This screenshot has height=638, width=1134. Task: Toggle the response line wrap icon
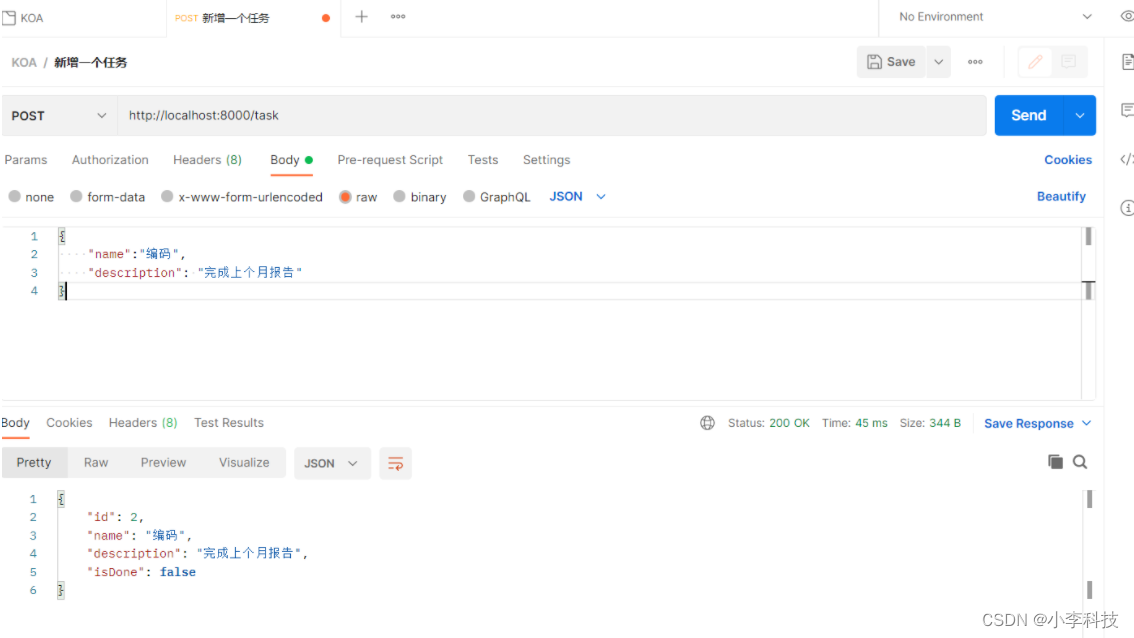(x=396, y=463)
